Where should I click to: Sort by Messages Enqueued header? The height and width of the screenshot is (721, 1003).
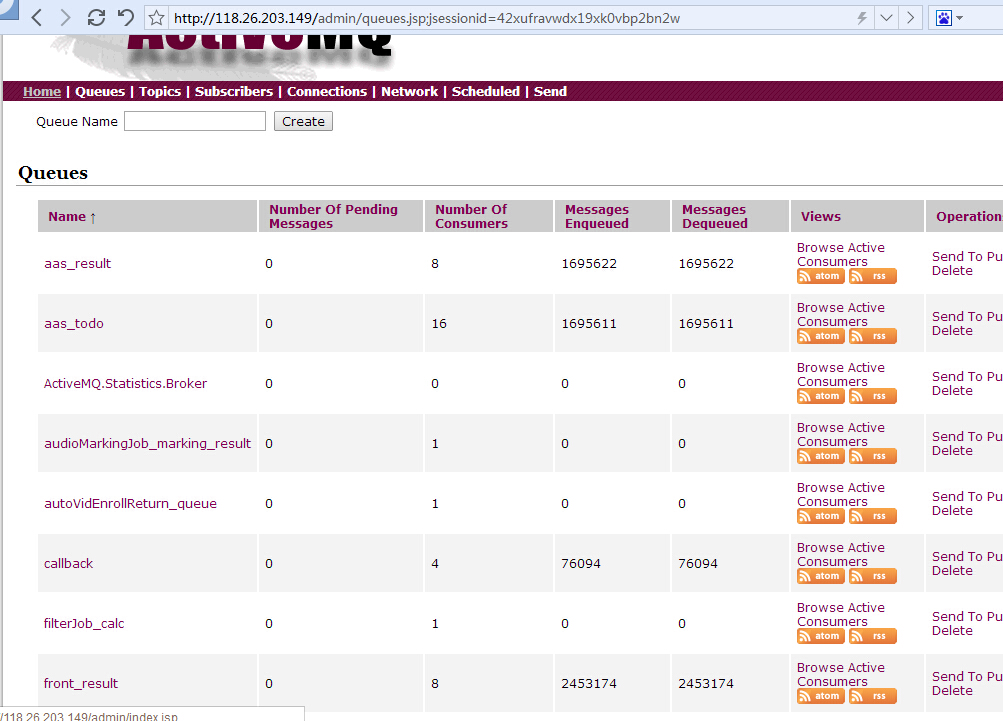(597, 216)
